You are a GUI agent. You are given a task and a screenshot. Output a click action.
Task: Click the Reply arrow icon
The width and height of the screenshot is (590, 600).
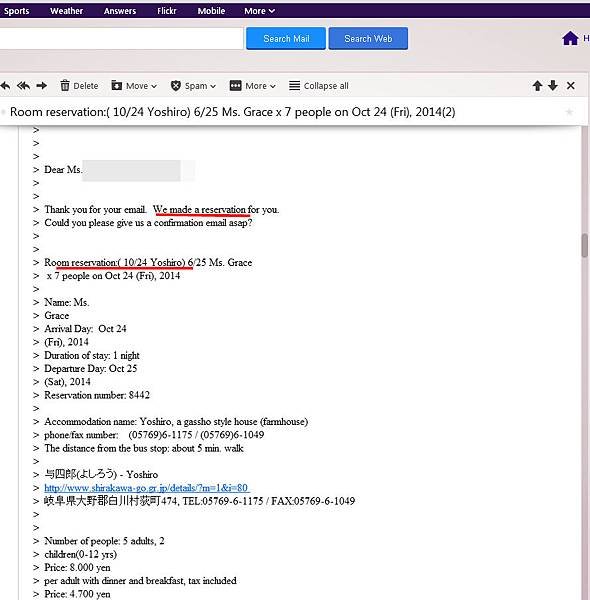5,86
